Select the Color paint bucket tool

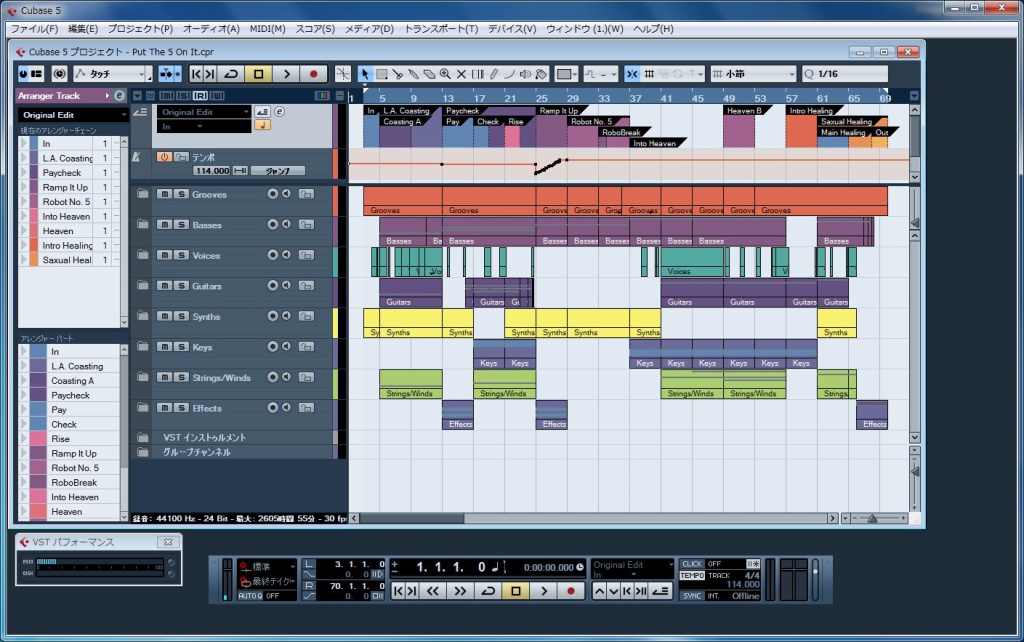(x=541, y=74)
